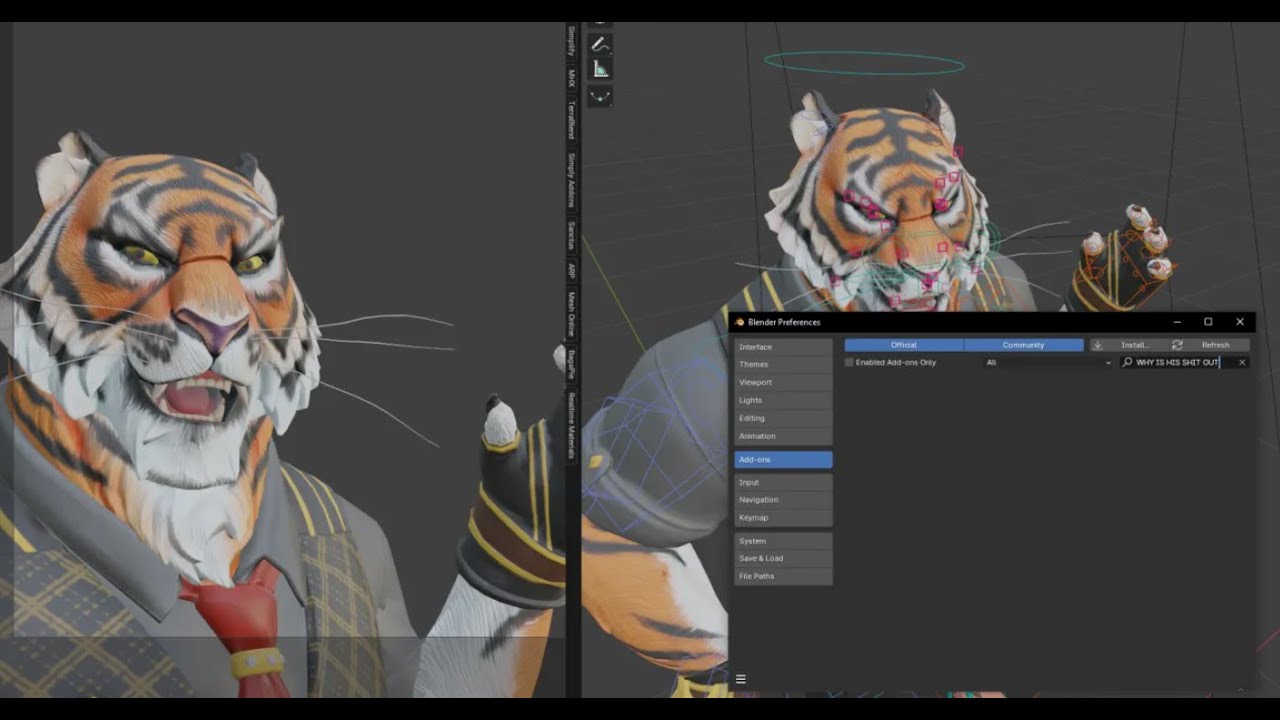Select the Measure tool in the viewport toolbar
Image resolution: width=1280 pixels, height=720 pixels.
[600, 69]
